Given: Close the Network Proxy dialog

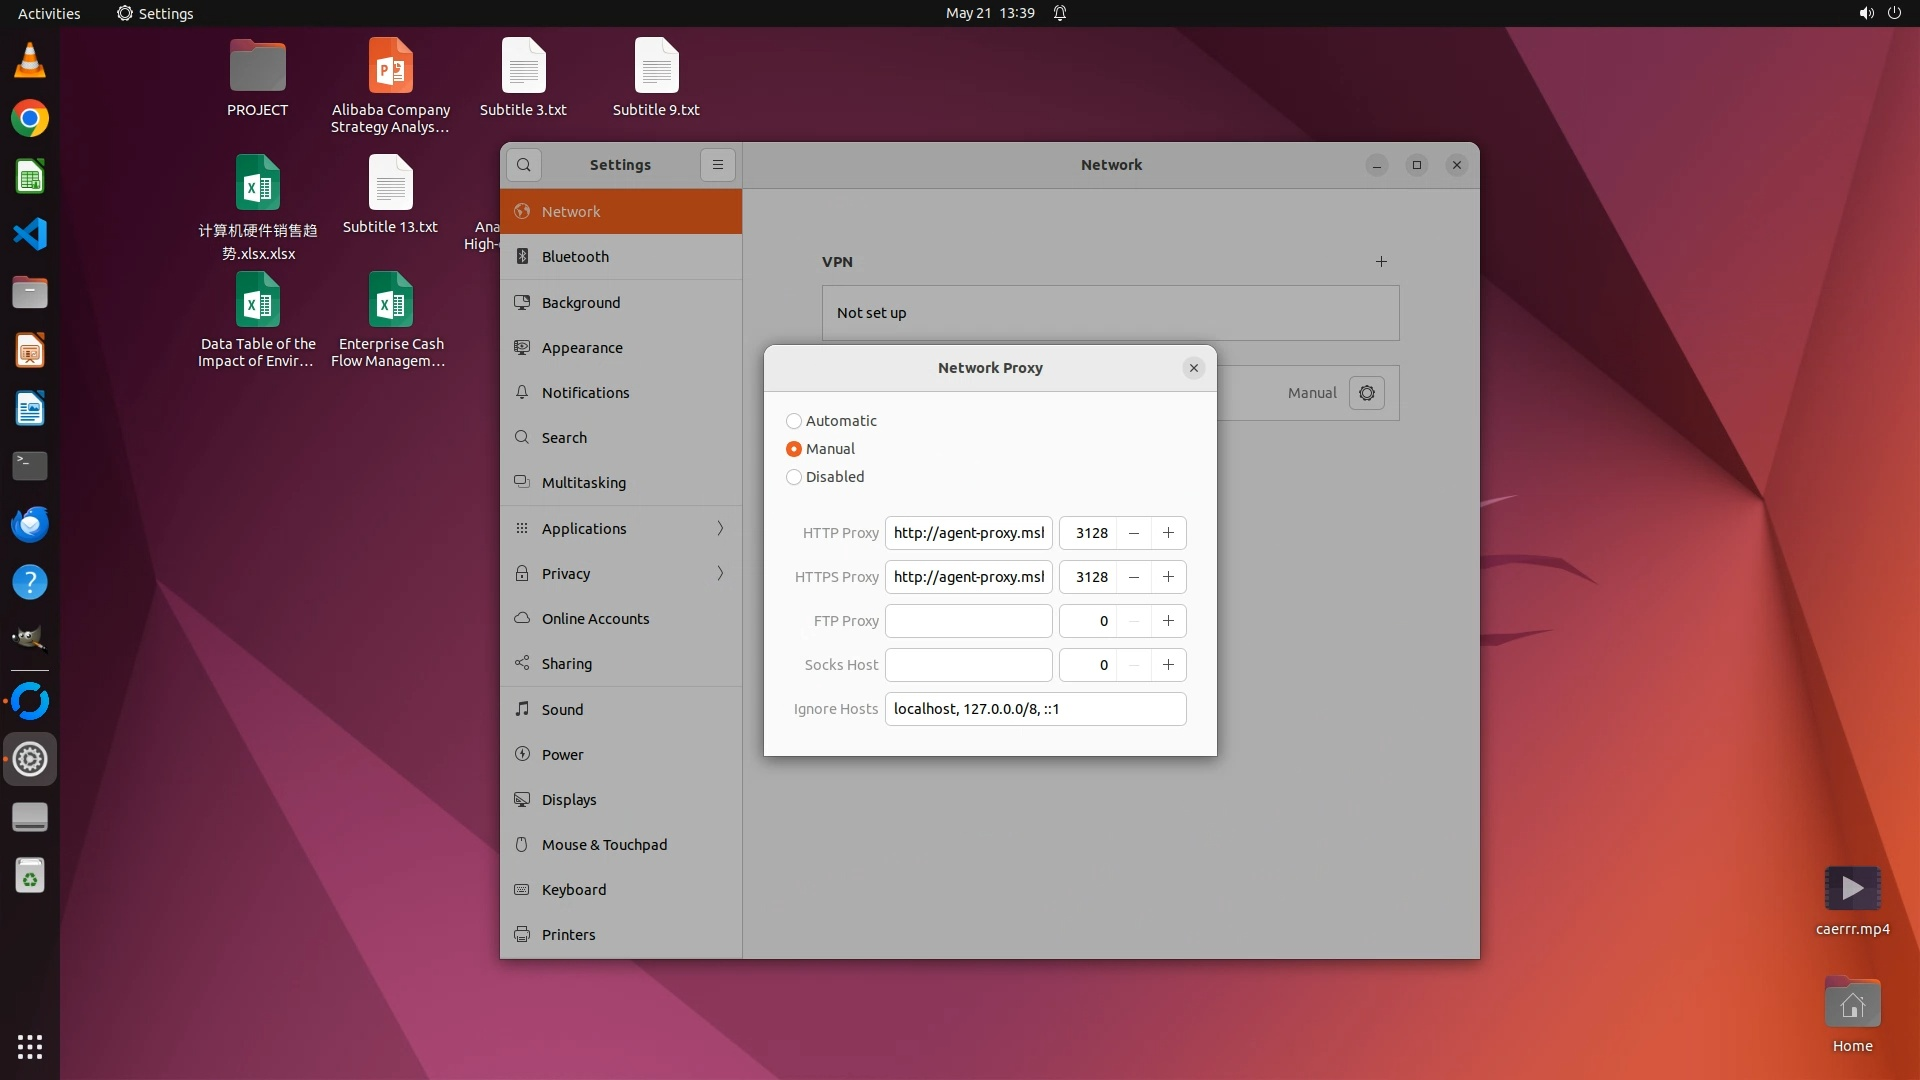Looking at the screenshot, I should (1193, 368).
